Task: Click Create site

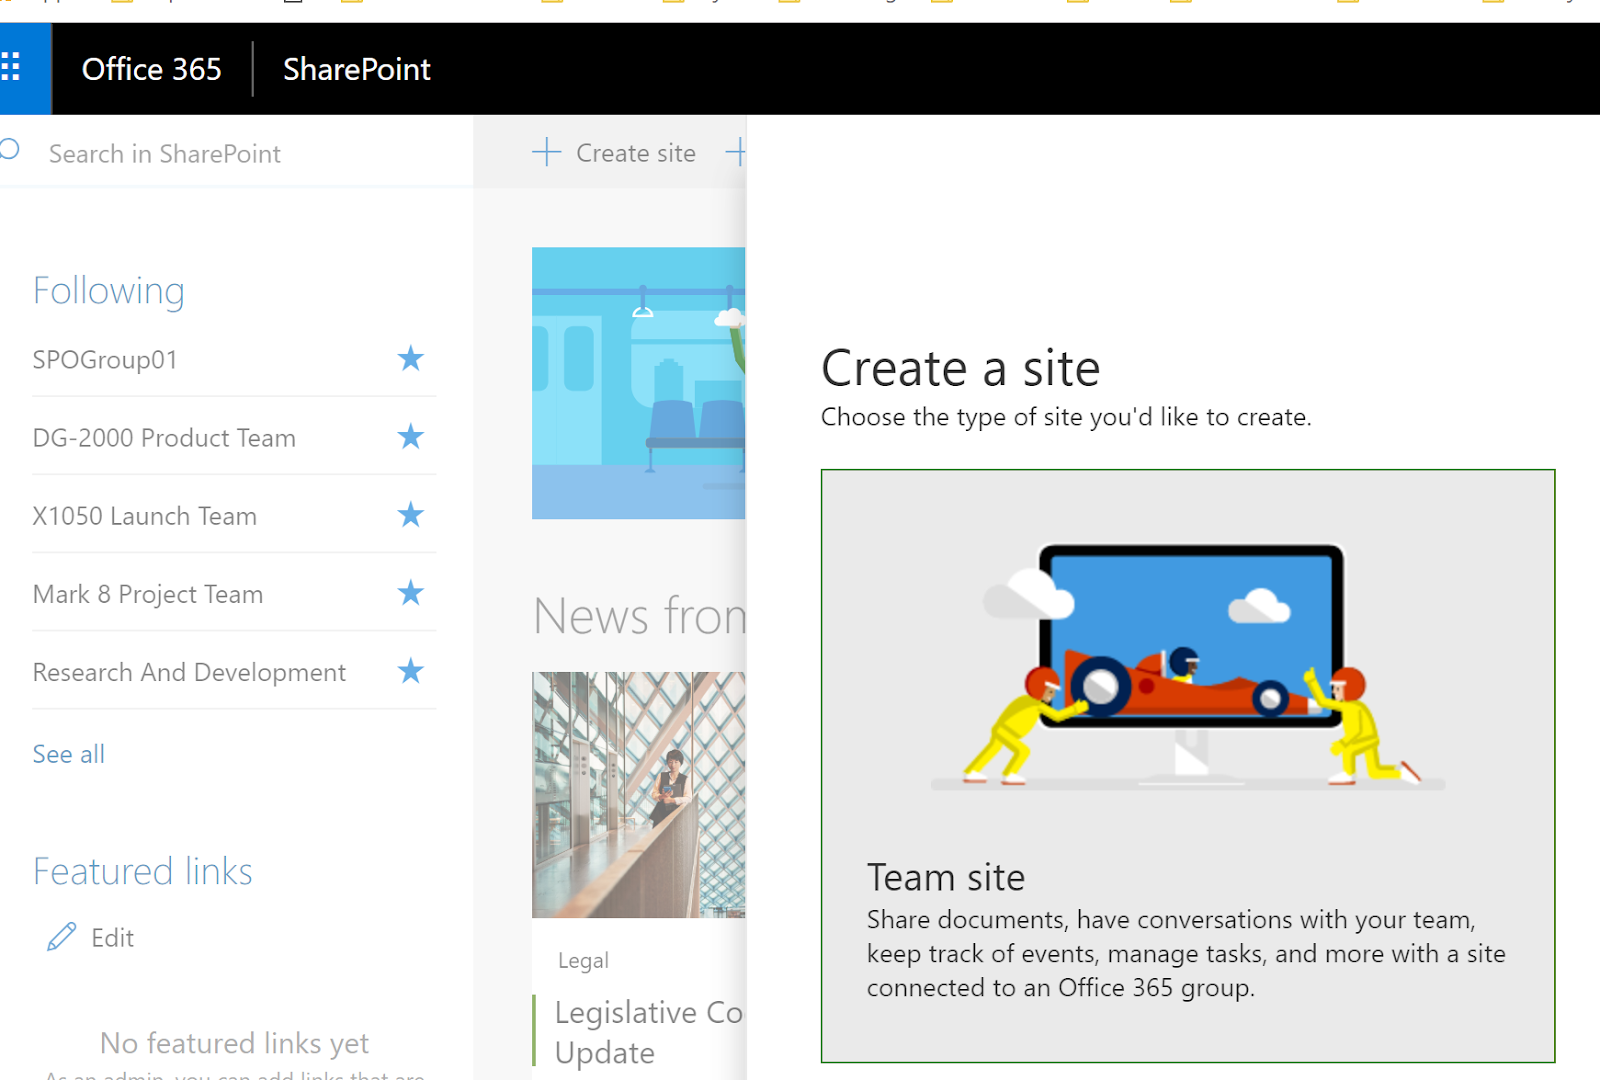Action: click(636, 152)
